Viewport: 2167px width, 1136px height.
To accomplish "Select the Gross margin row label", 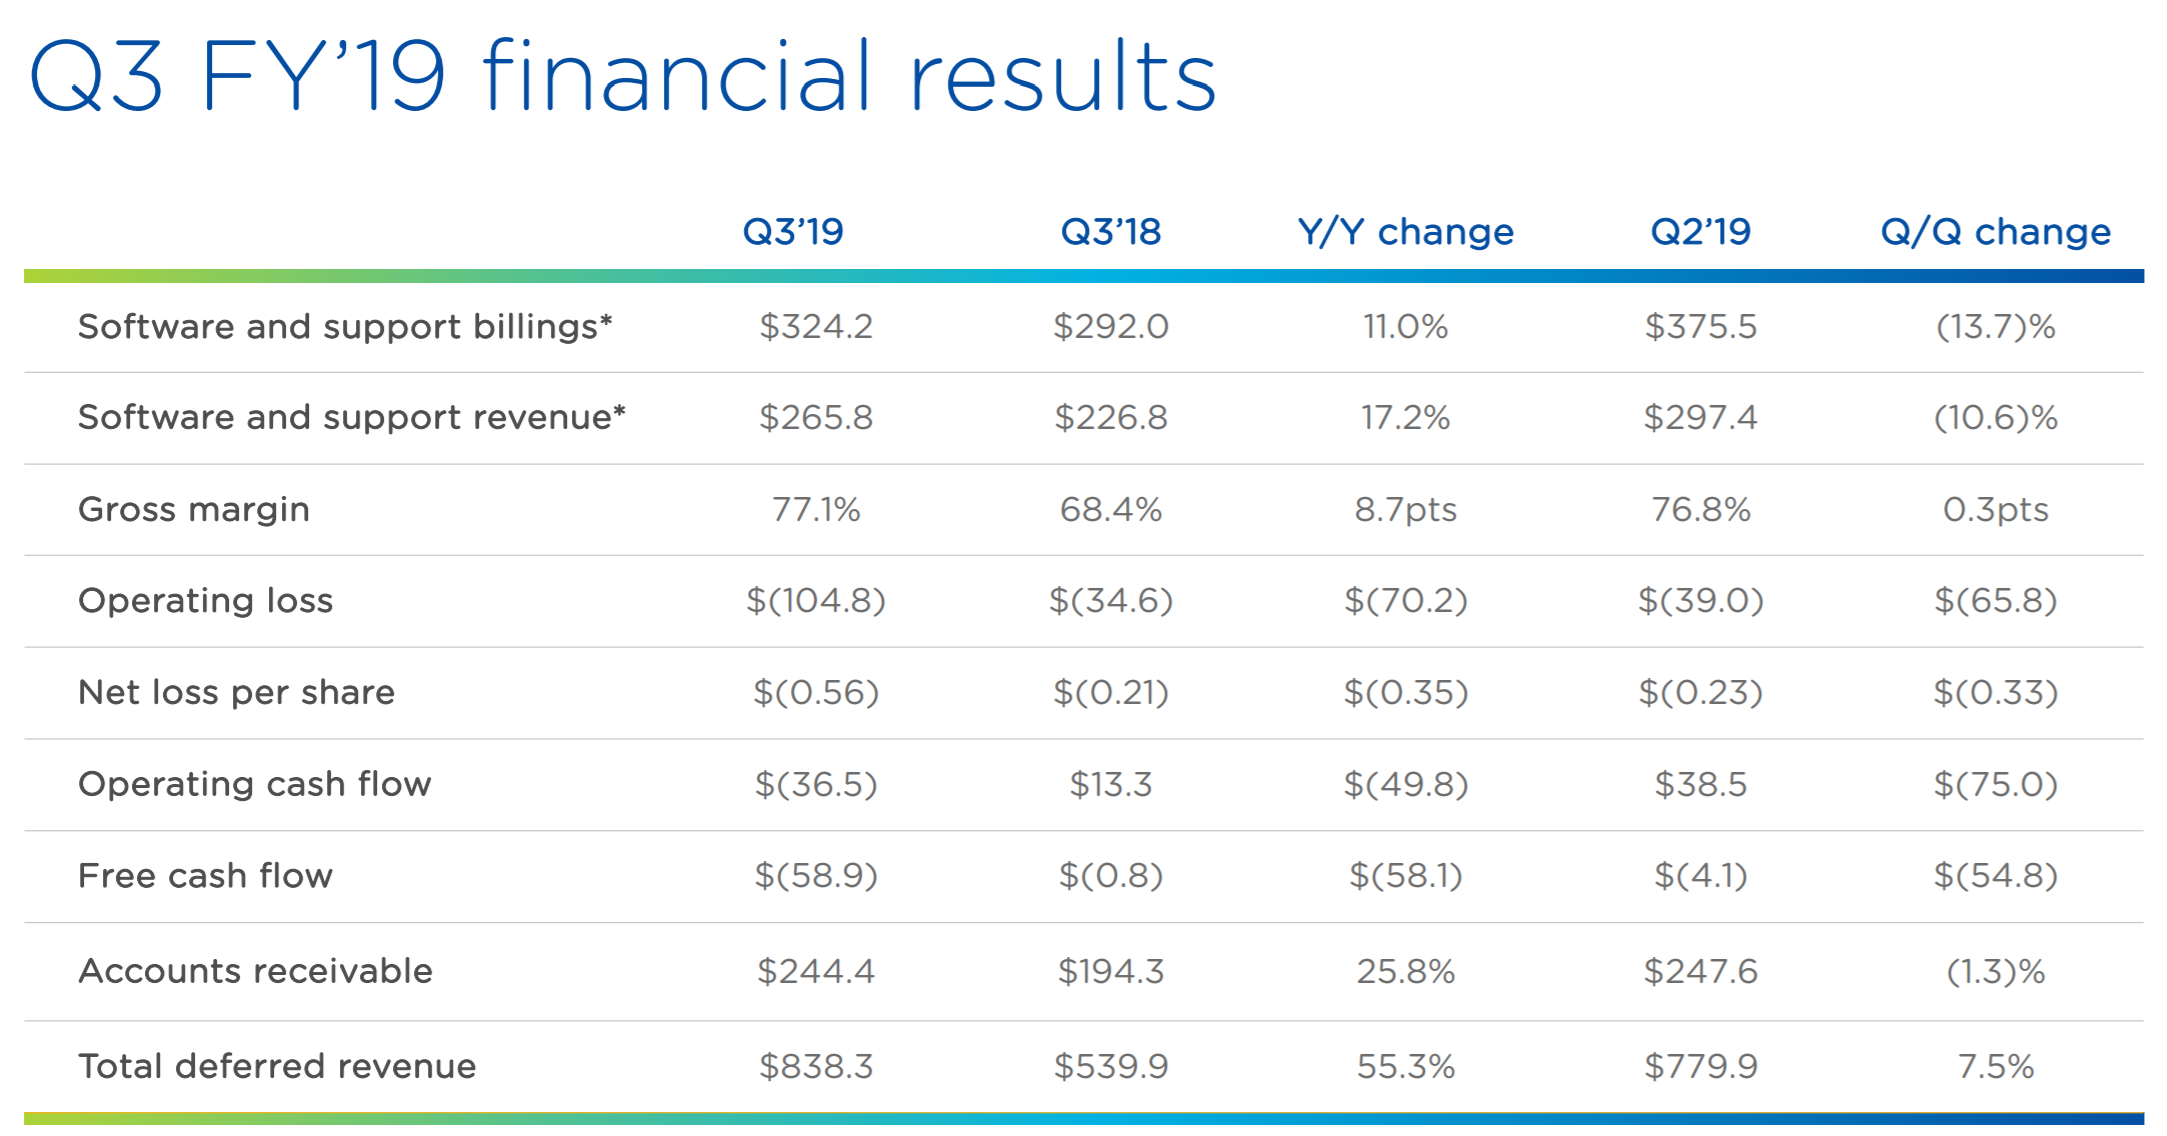I will point(194,510).
